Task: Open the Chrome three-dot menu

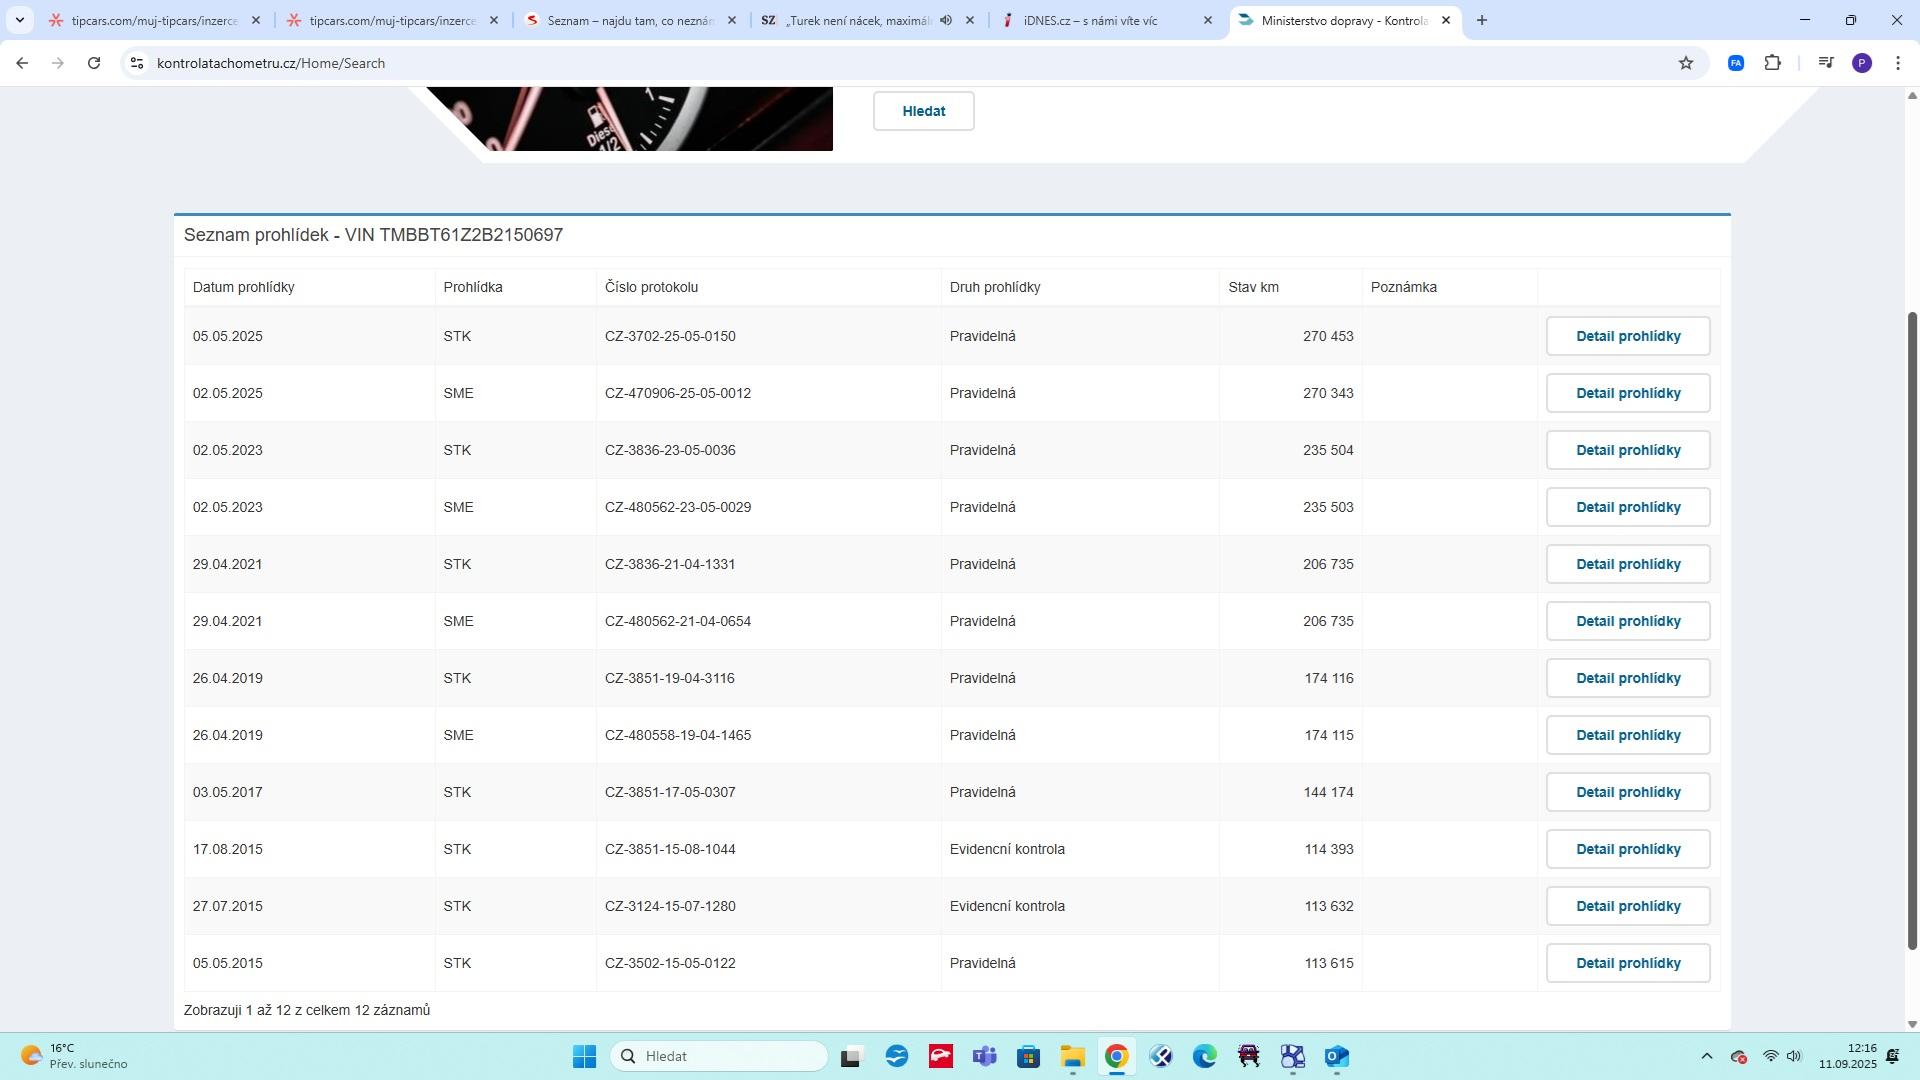Action: click(x=1898, y=63)
